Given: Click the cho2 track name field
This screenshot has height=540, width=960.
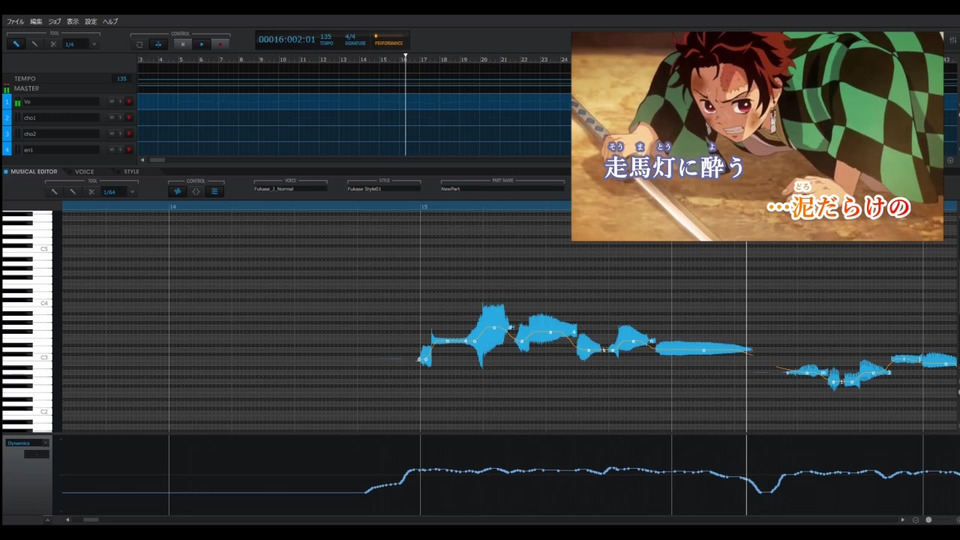Looking at the screenshot, I should point(61,133).
